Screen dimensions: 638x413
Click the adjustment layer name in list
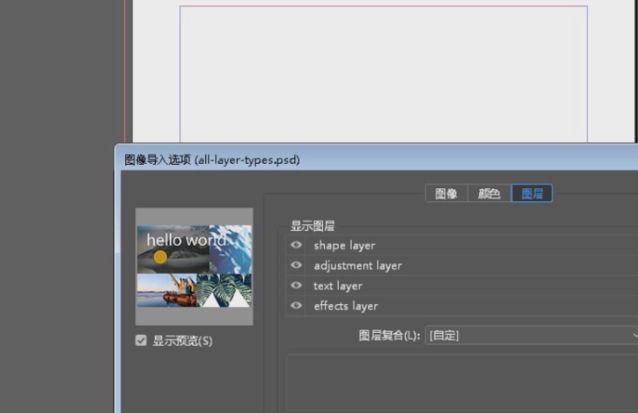pyautogui.click(x=357, y=266)
